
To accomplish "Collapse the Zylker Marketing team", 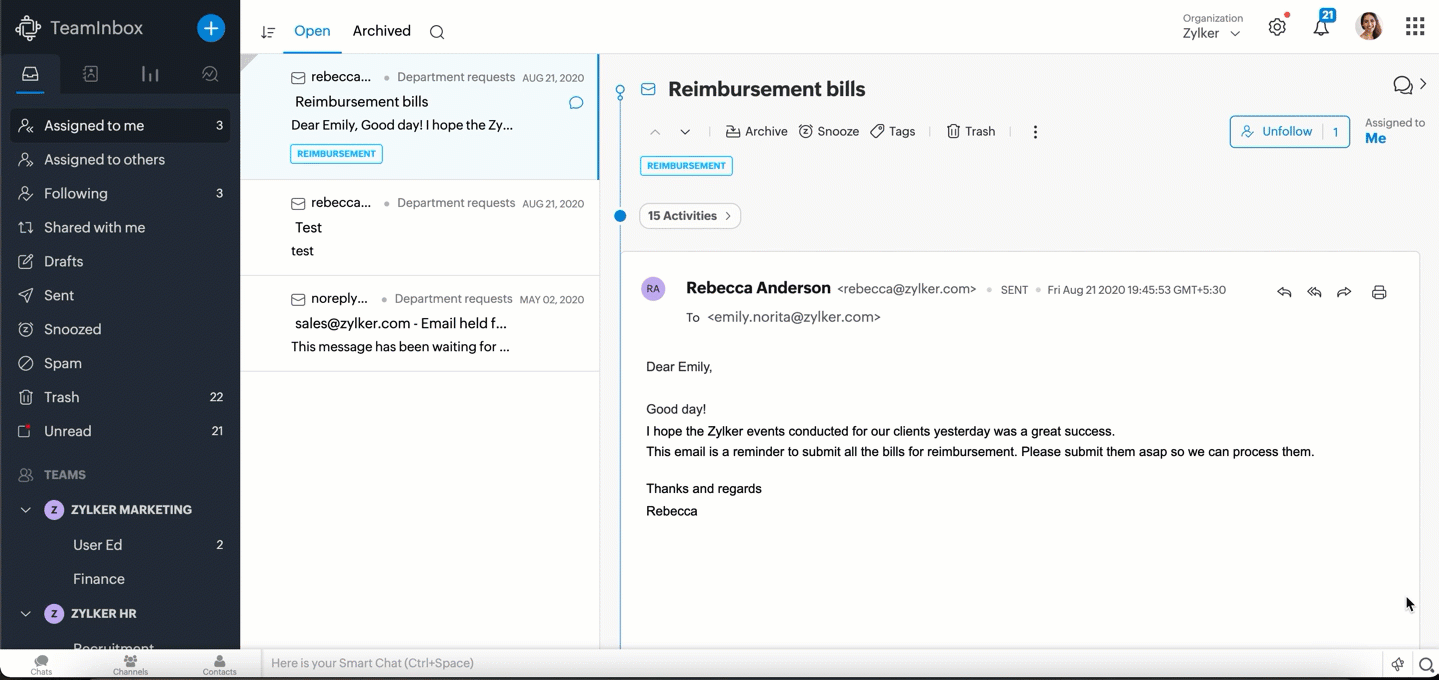I will (x=26, y=510).
